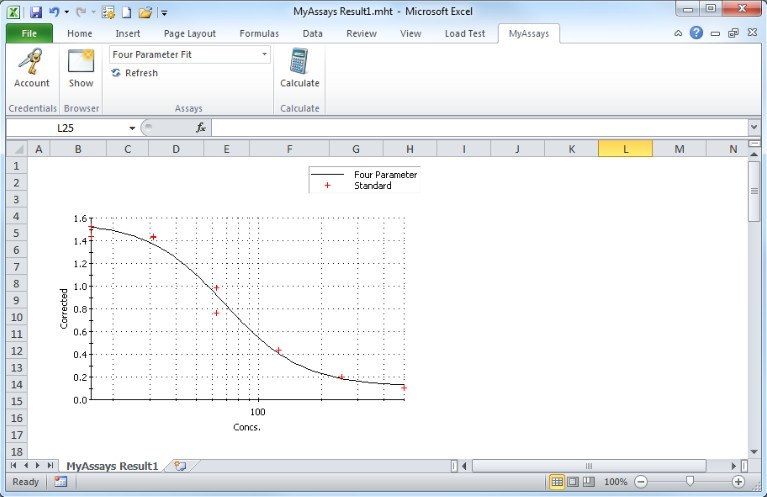
Task: Click the vertical scrollbar thumb
Action: click(x=754, y=191)
